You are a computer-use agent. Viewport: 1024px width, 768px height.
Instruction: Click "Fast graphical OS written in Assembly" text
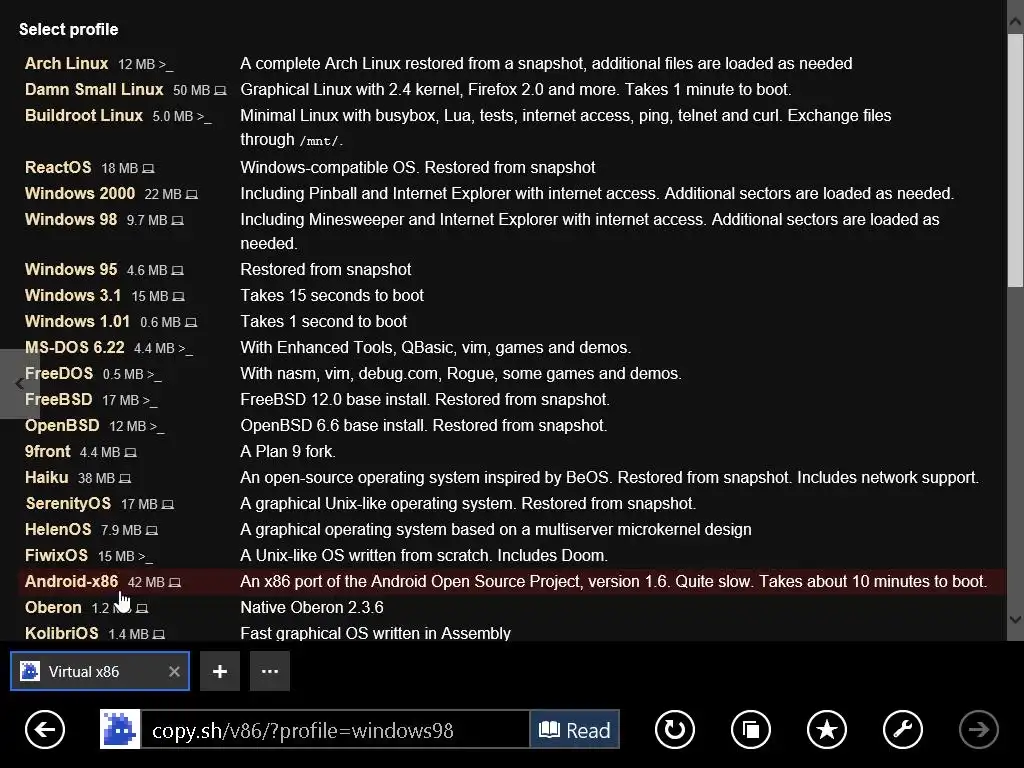tap(376, 633)
